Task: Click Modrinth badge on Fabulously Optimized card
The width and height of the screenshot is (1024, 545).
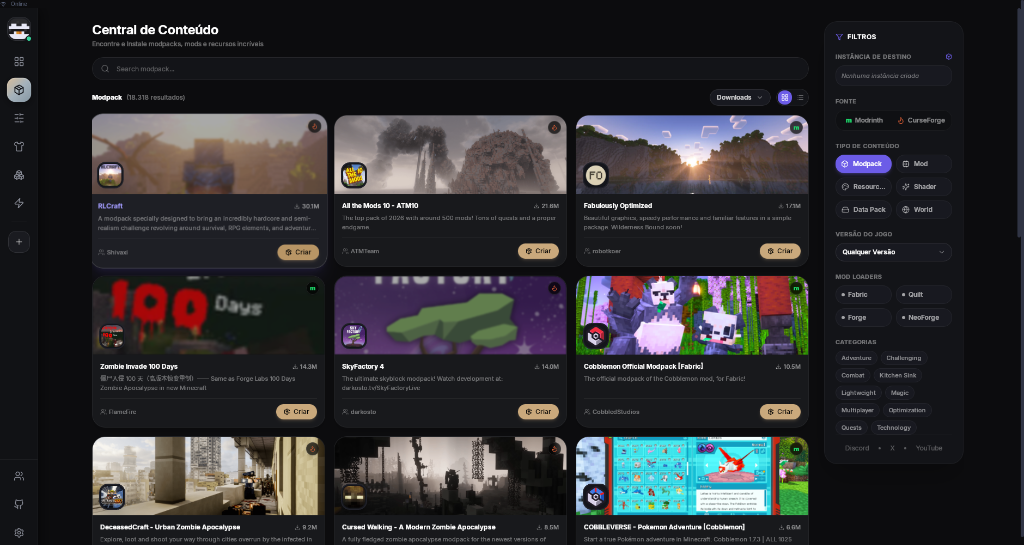Action: [x=795, y=127]
